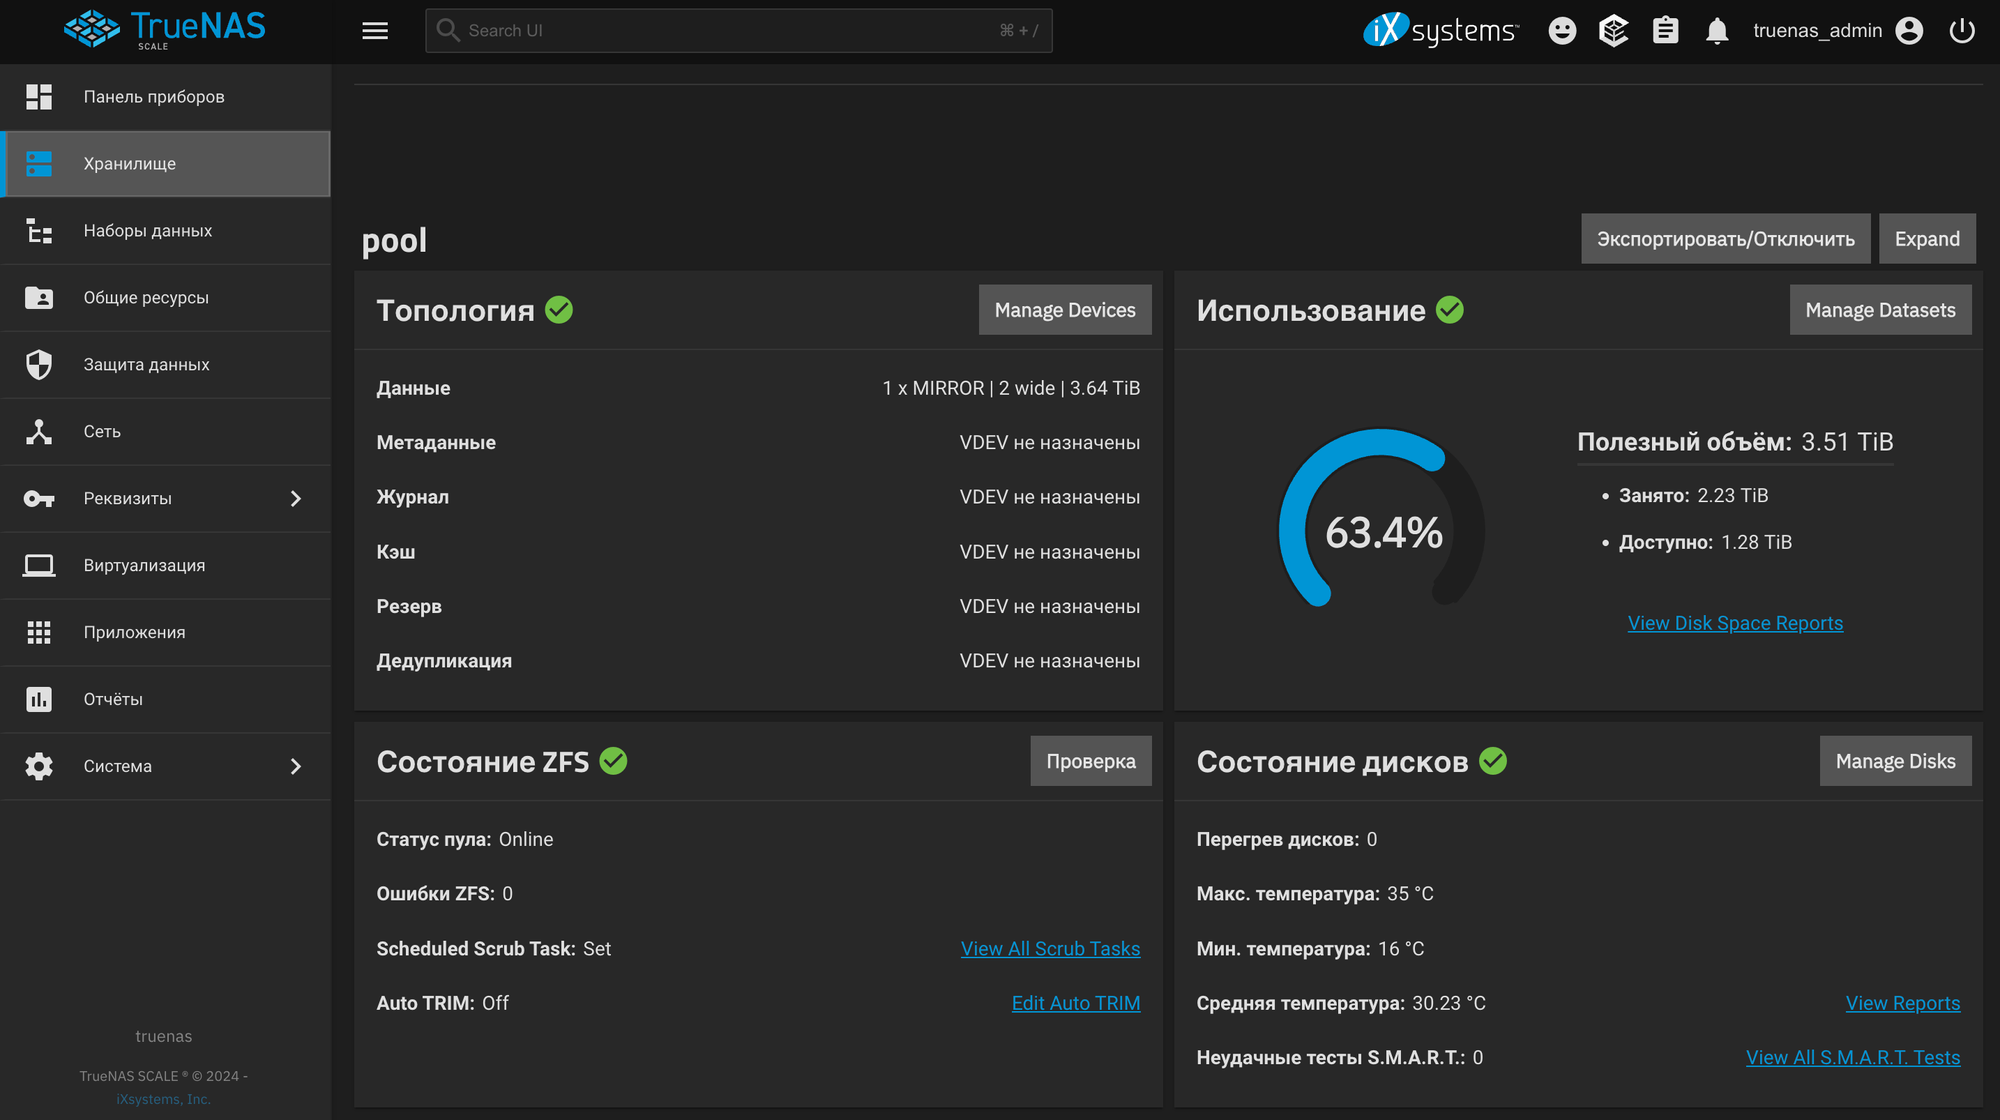The height and width of the screenshot is (1120, 2000).
Task: Click the Expand pool button
Action: [1927, 239]
